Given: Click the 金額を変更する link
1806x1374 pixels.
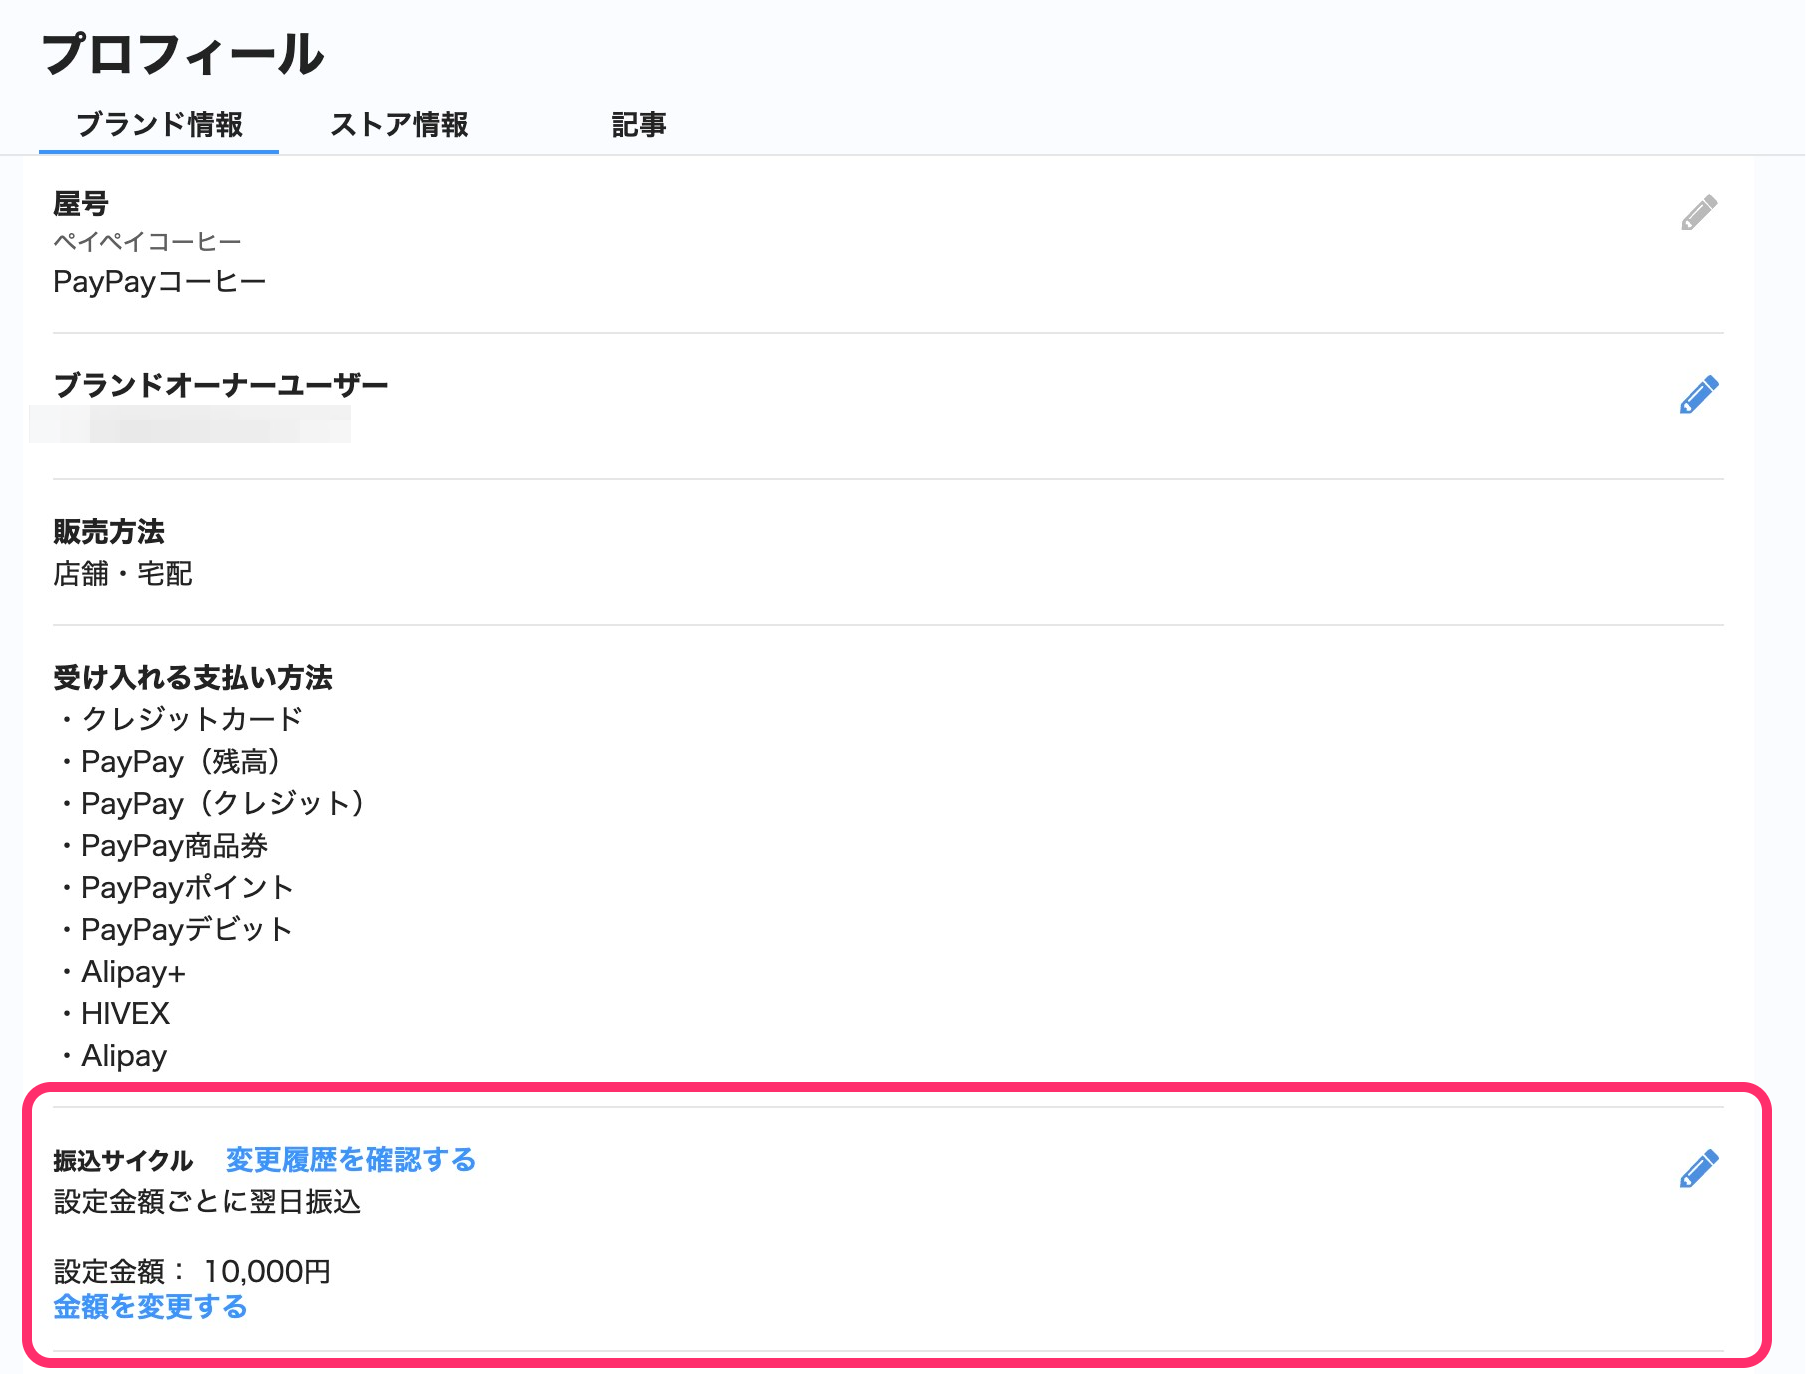Looking at the screenshot, I should (x=150, y=1307).
